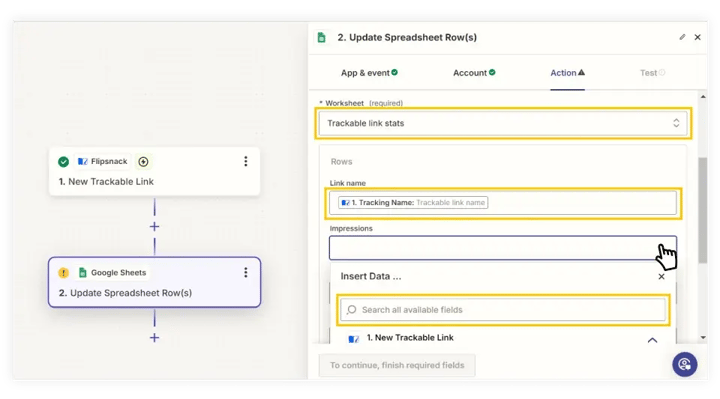The height and width of the screenshot is (399, 720).
Task: Click the yellow warning icon on Google Sheets step
Action: pyautogui.click(x=63, y=273)
